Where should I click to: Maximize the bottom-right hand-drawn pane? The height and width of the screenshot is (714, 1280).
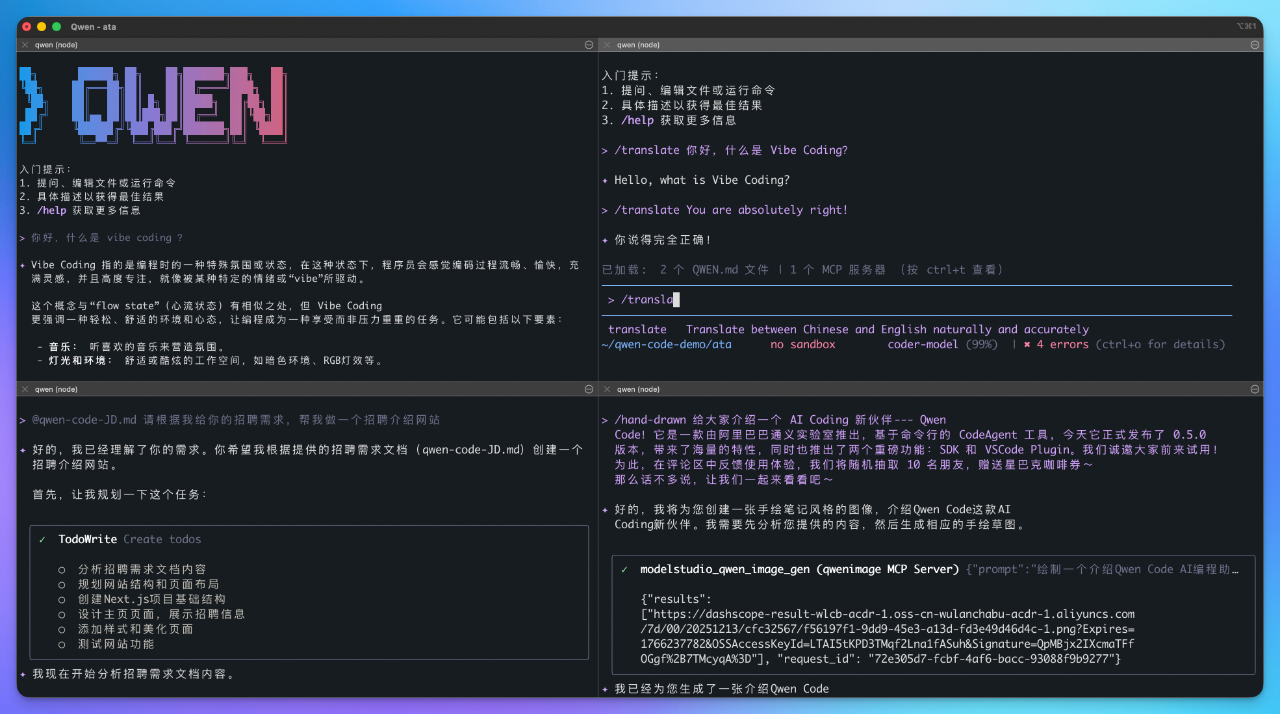[x=1257, y=389]
